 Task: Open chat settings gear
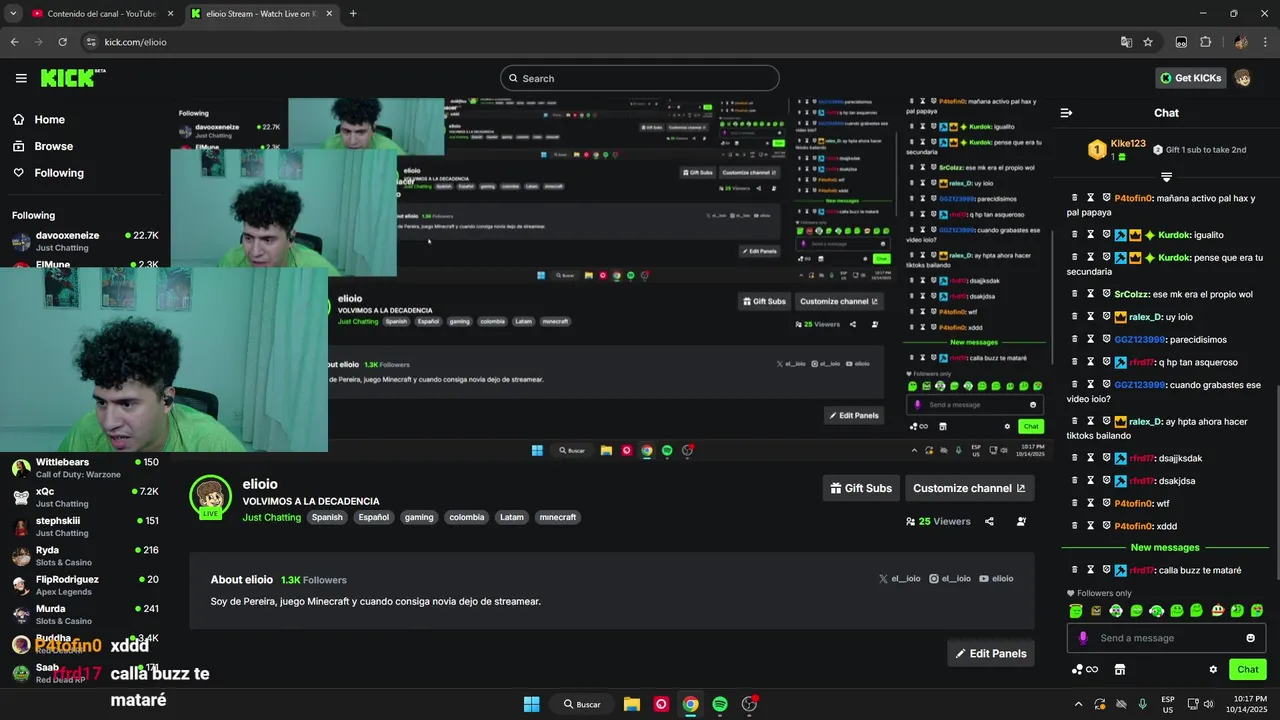coord(1213,669)
